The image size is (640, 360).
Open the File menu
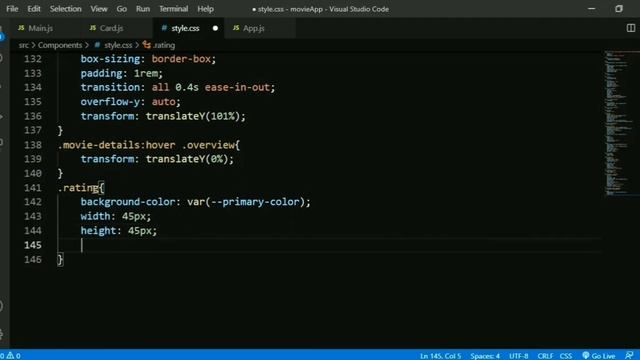point(12,9)
